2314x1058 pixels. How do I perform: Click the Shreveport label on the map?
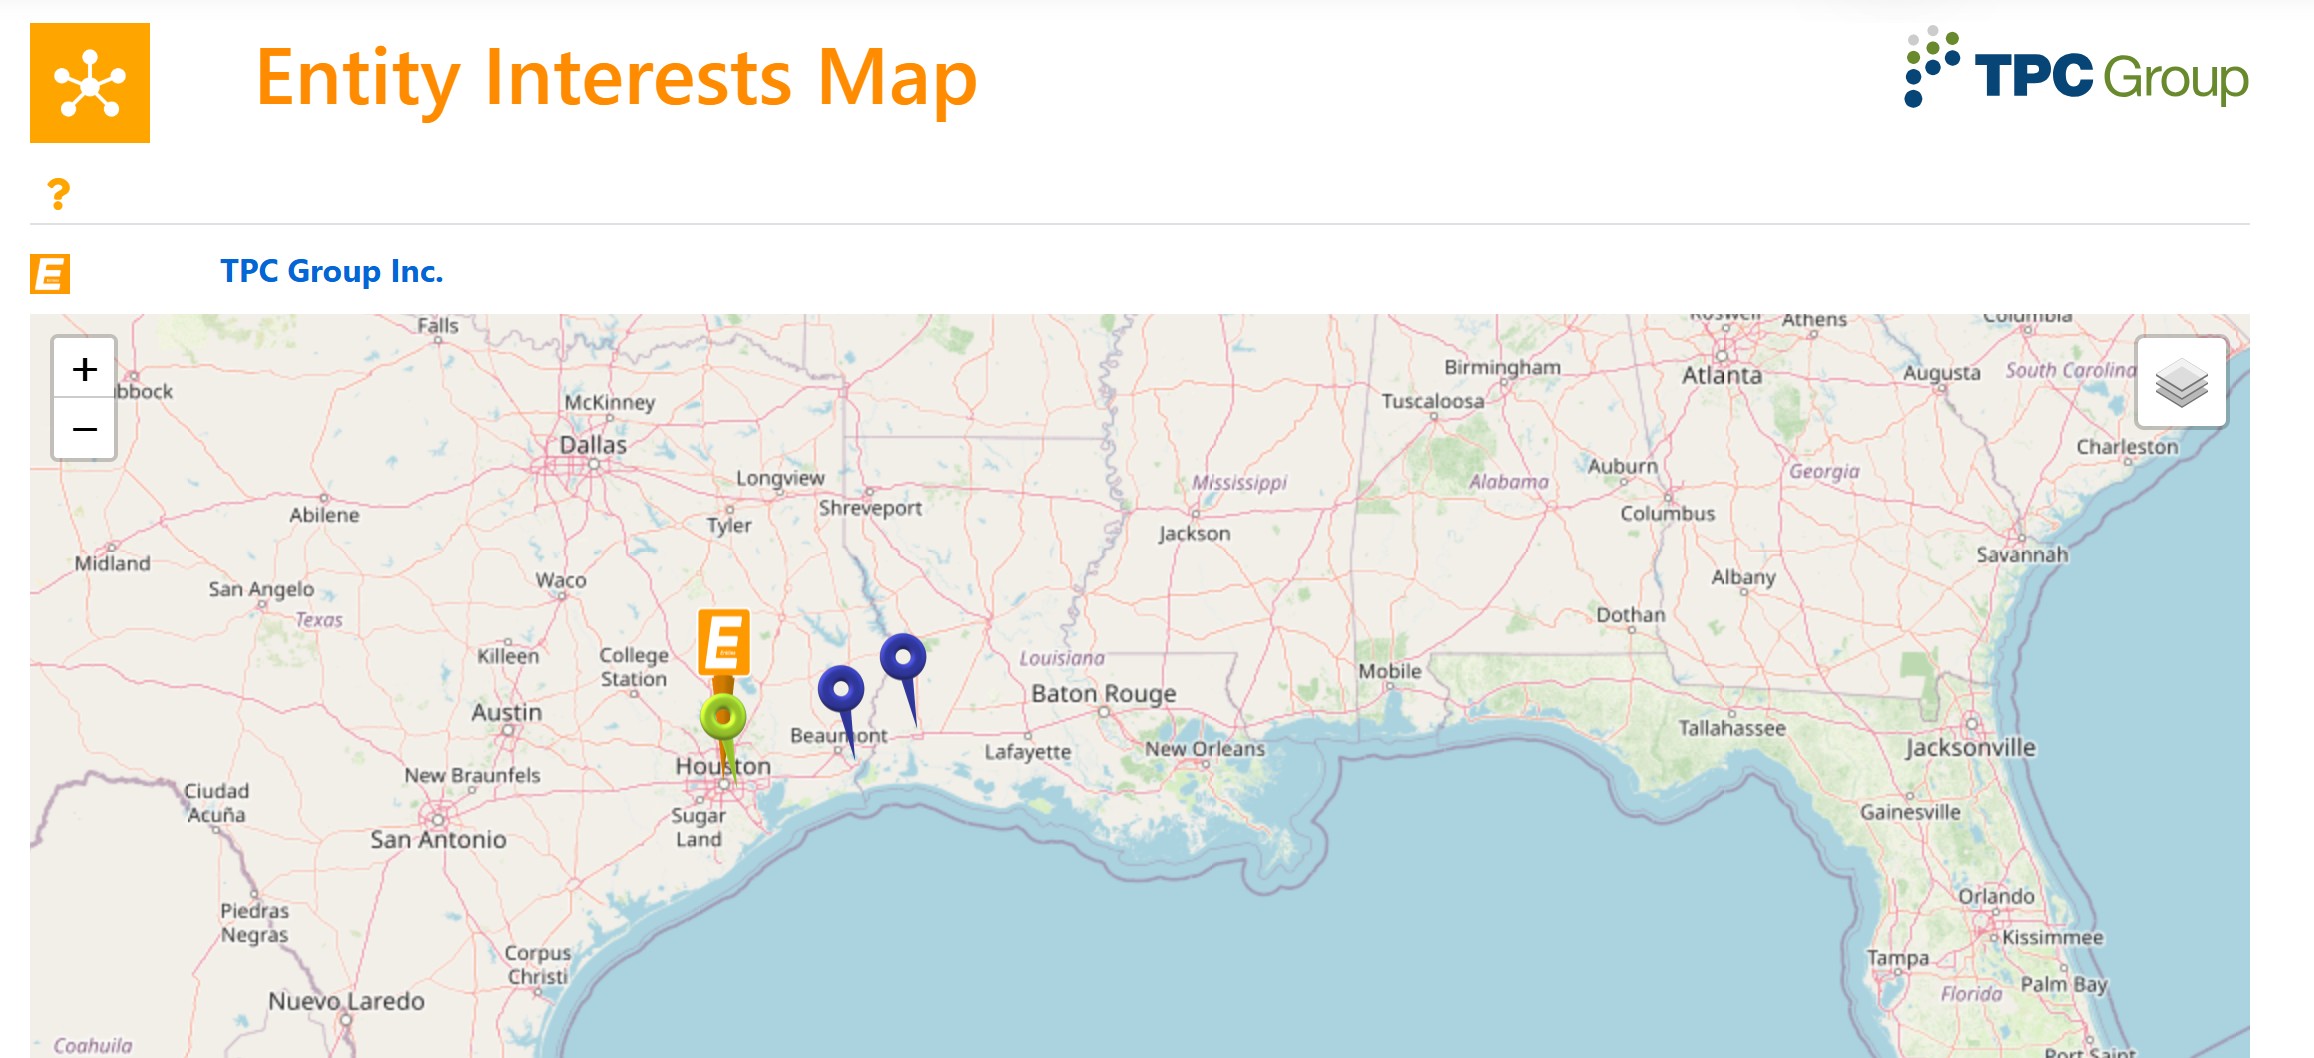pos(870,507)
